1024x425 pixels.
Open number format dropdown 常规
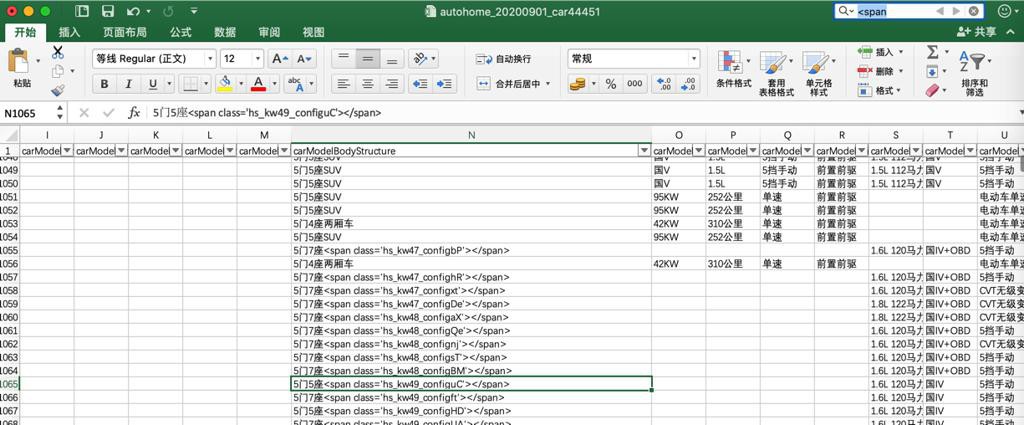(694, 59)
